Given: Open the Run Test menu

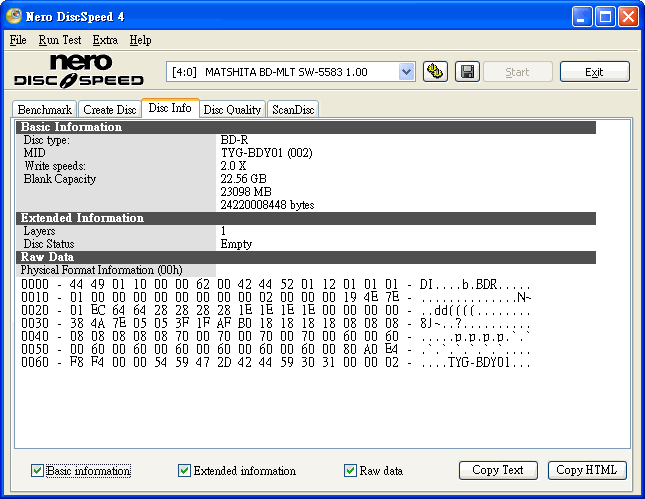Looking at the screenshot, I should 60,40.
